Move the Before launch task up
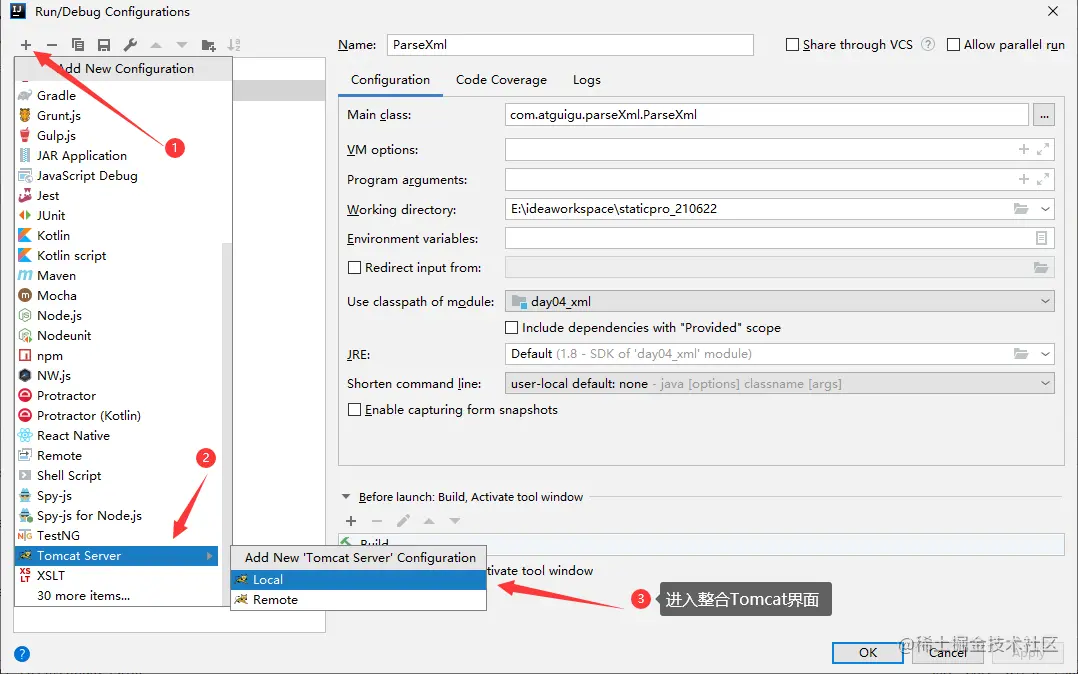Viewport: 1078px width, 674px height. point(429,521)
